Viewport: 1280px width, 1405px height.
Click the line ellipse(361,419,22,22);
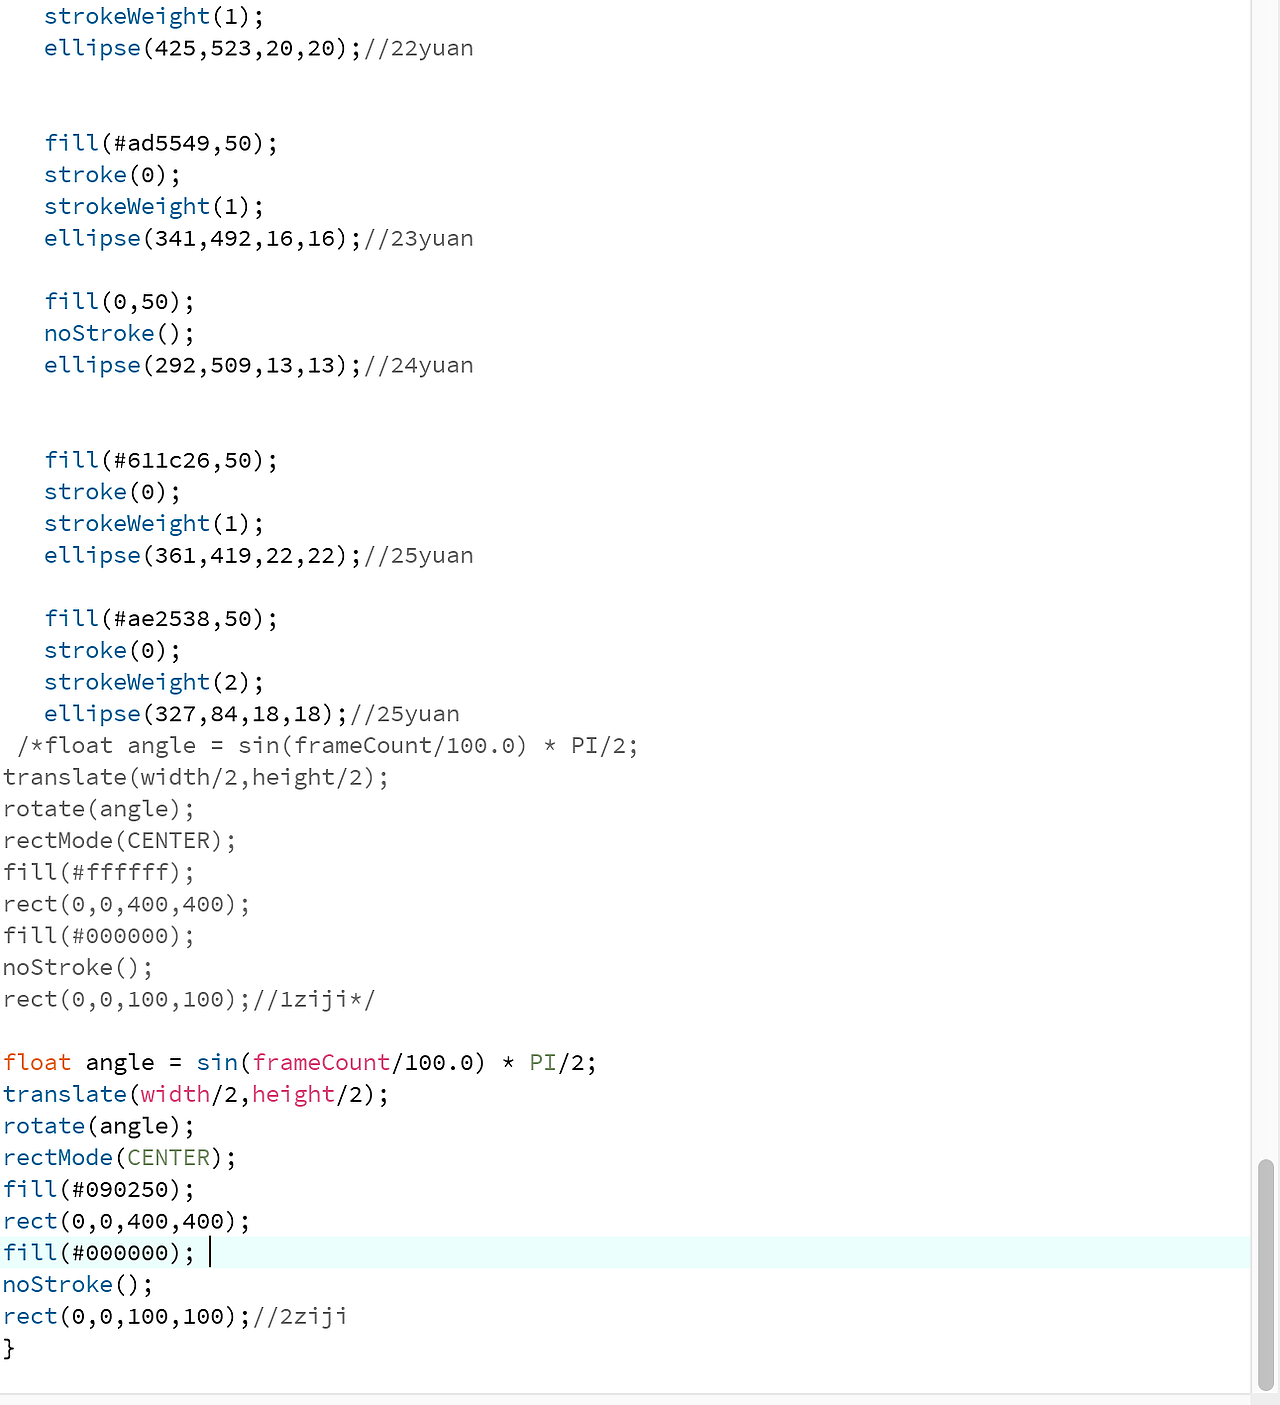pyautogui.click(x=259, y=555)
